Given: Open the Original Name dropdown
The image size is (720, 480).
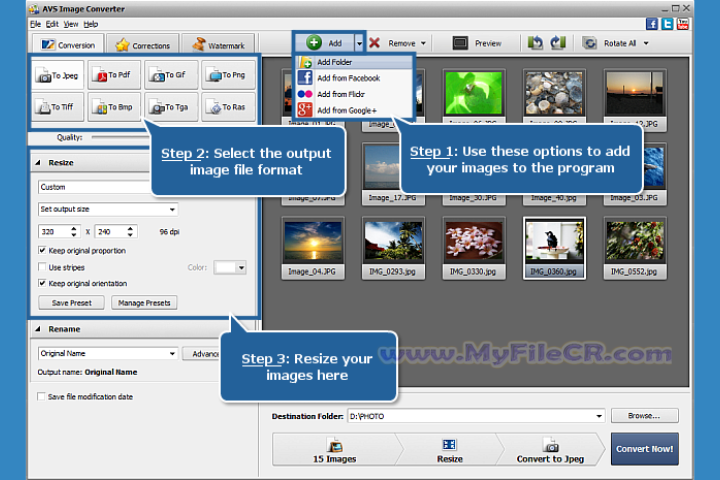Looking at the screenshot, I should [x=172, y=353].
